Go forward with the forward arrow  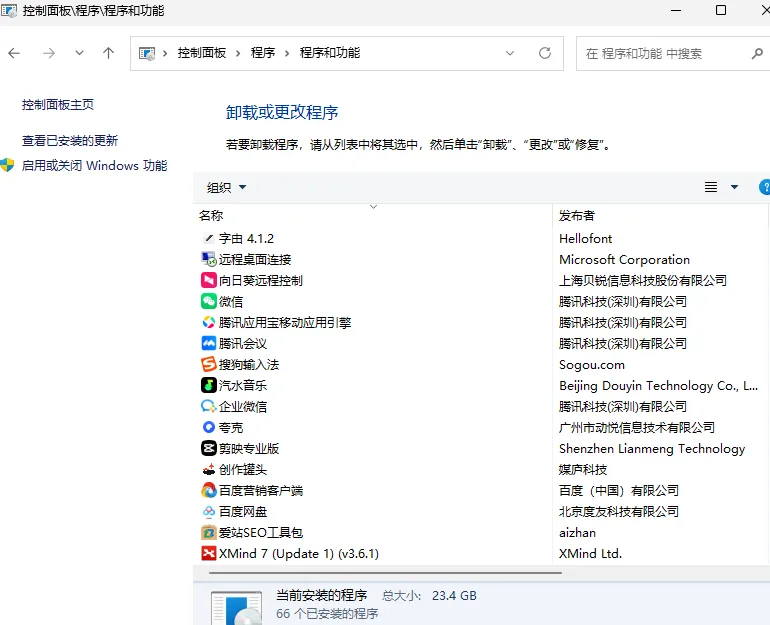tap(49, 53)
